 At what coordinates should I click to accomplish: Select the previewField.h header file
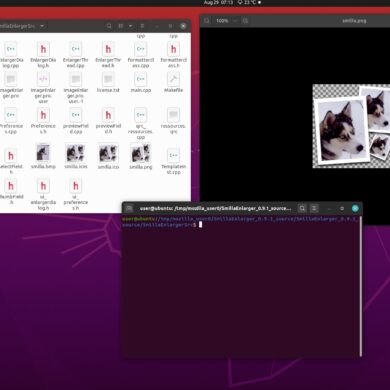tap(108, 121)
